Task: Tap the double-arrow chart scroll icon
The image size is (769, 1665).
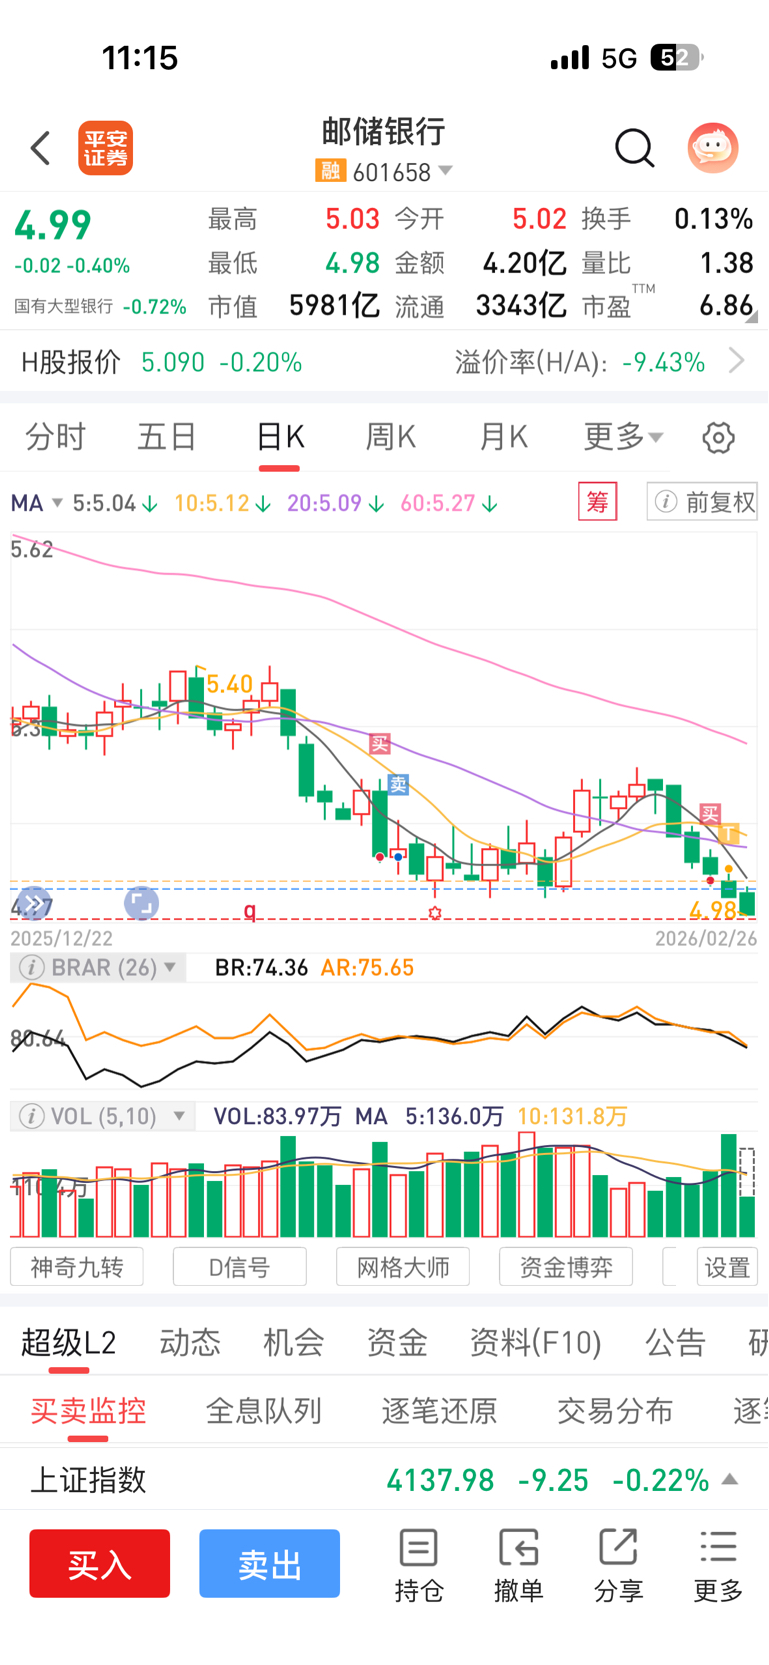Action: click(x=33, y=904)
